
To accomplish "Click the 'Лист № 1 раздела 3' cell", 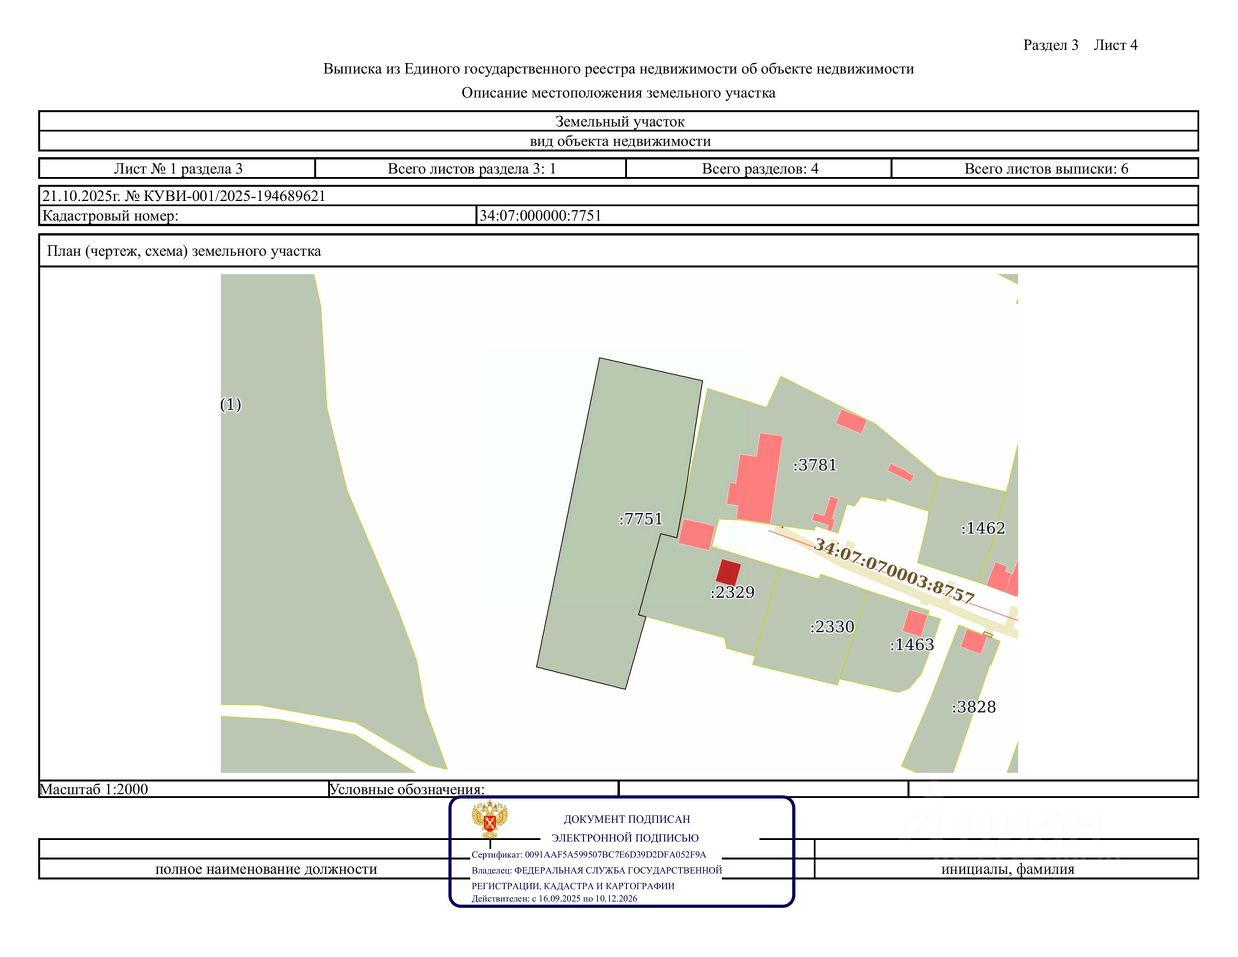I will click(x=177, y=168).
